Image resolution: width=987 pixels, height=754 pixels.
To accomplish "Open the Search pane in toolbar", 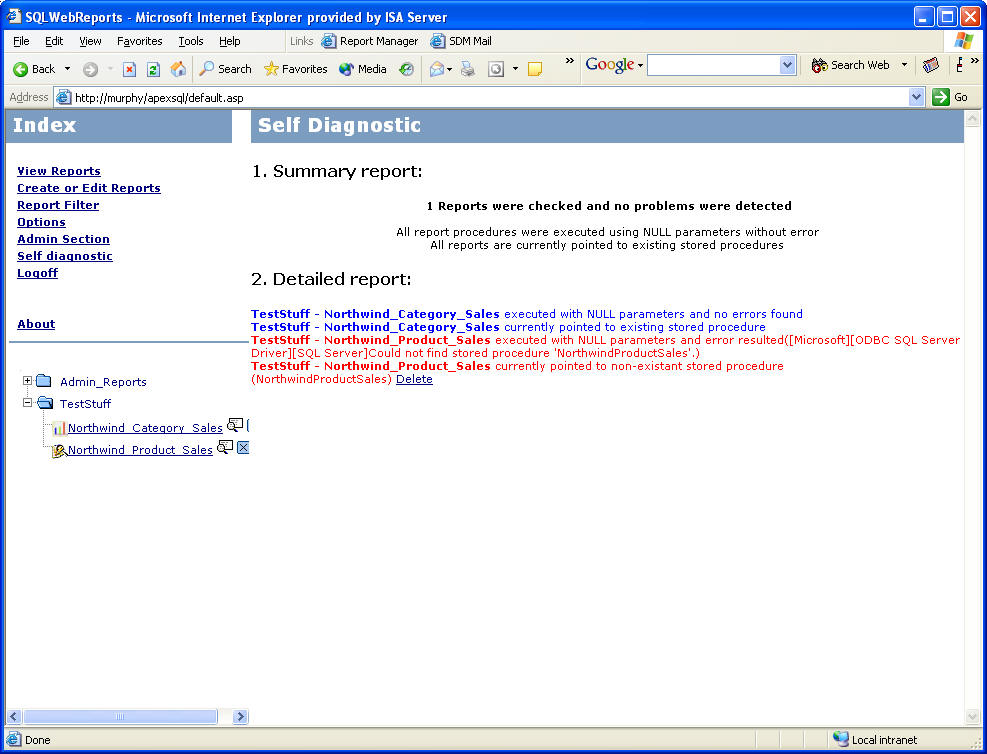I will (225, 69).
